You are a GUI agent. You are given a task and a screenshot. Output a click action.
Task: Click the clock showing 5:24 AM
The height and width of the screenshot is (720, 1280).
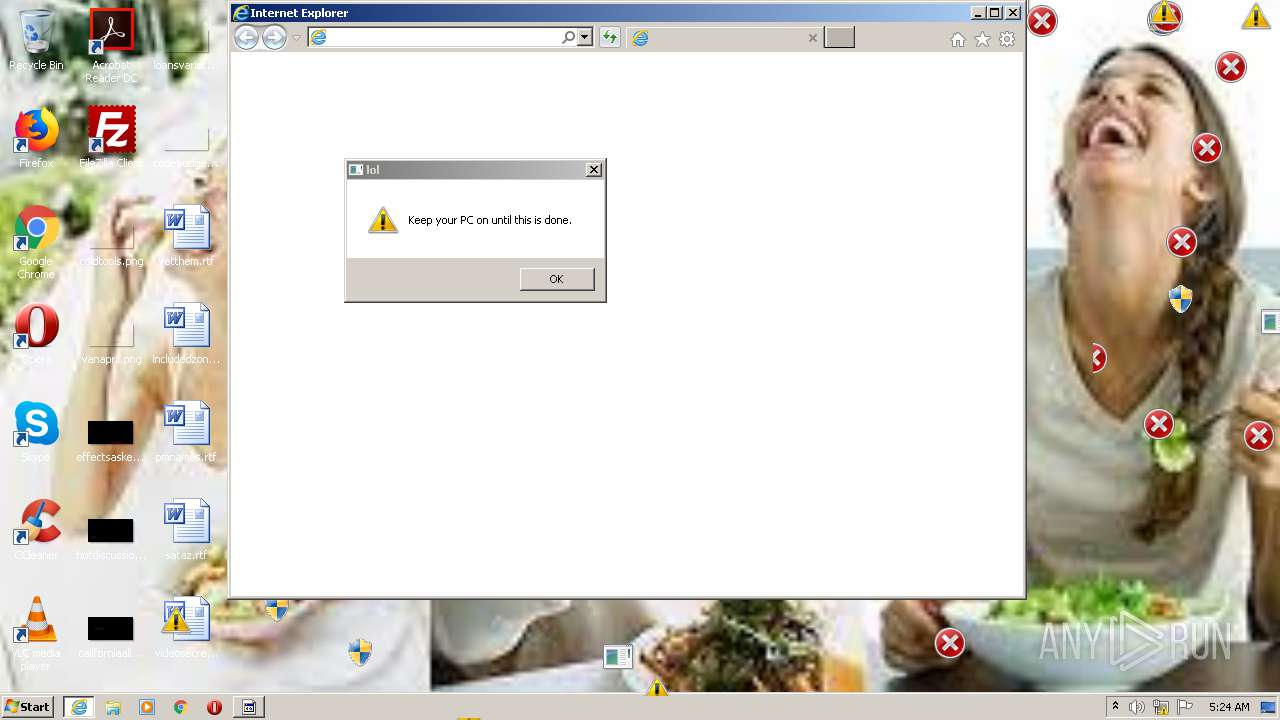coord(1229,707)
